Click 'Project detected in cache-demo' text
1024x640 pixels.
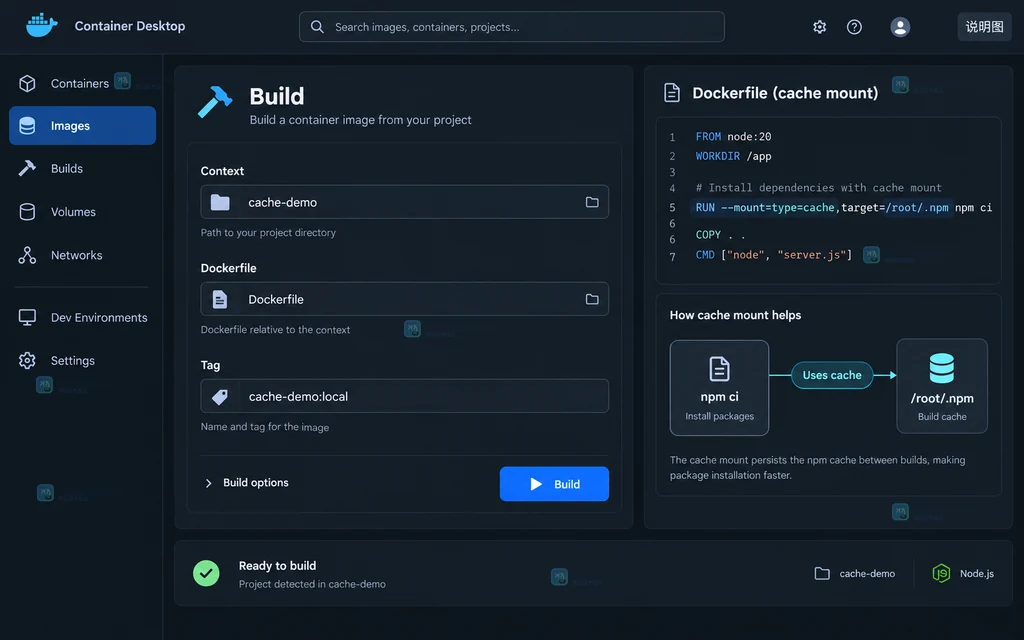(312, 584)
